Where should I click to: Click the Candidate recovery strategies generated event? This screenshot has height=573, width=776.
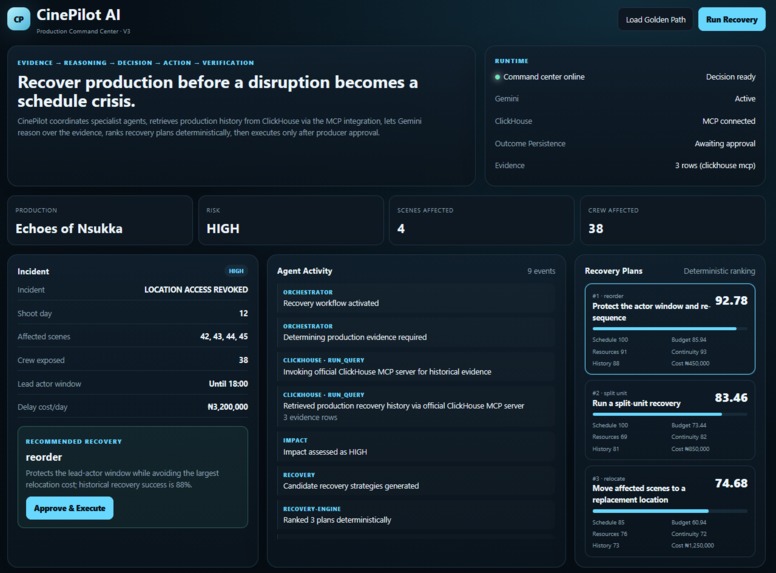[416, 481]
